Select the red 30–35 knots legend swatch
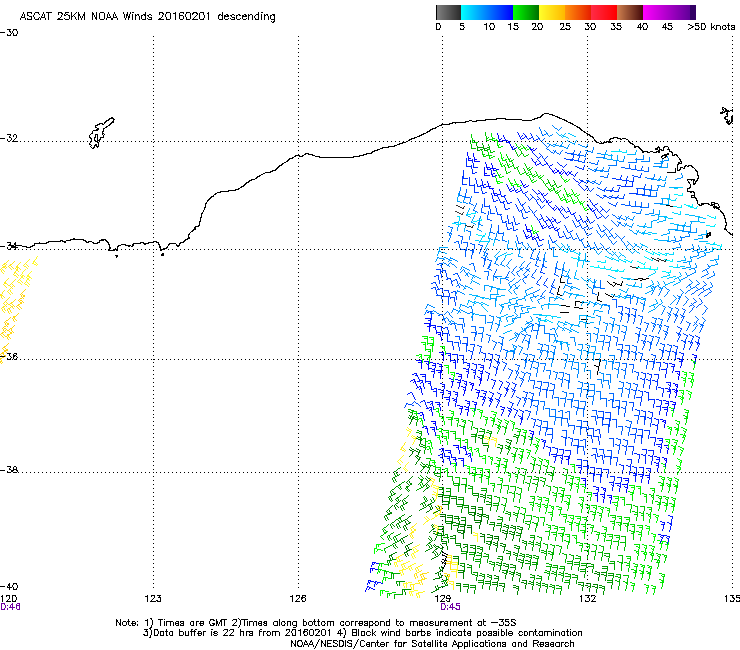Screen dimensions: 740x650 (604, 12)
